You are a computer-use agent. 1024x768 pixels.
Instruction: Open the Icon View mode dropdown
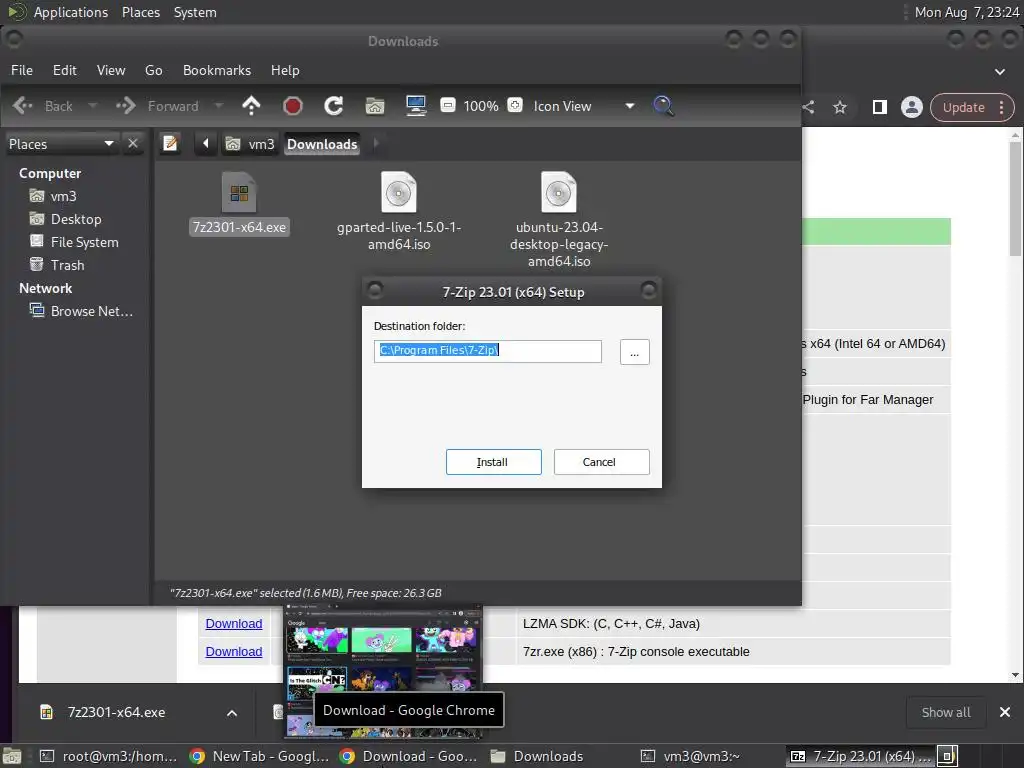point(583,106)
